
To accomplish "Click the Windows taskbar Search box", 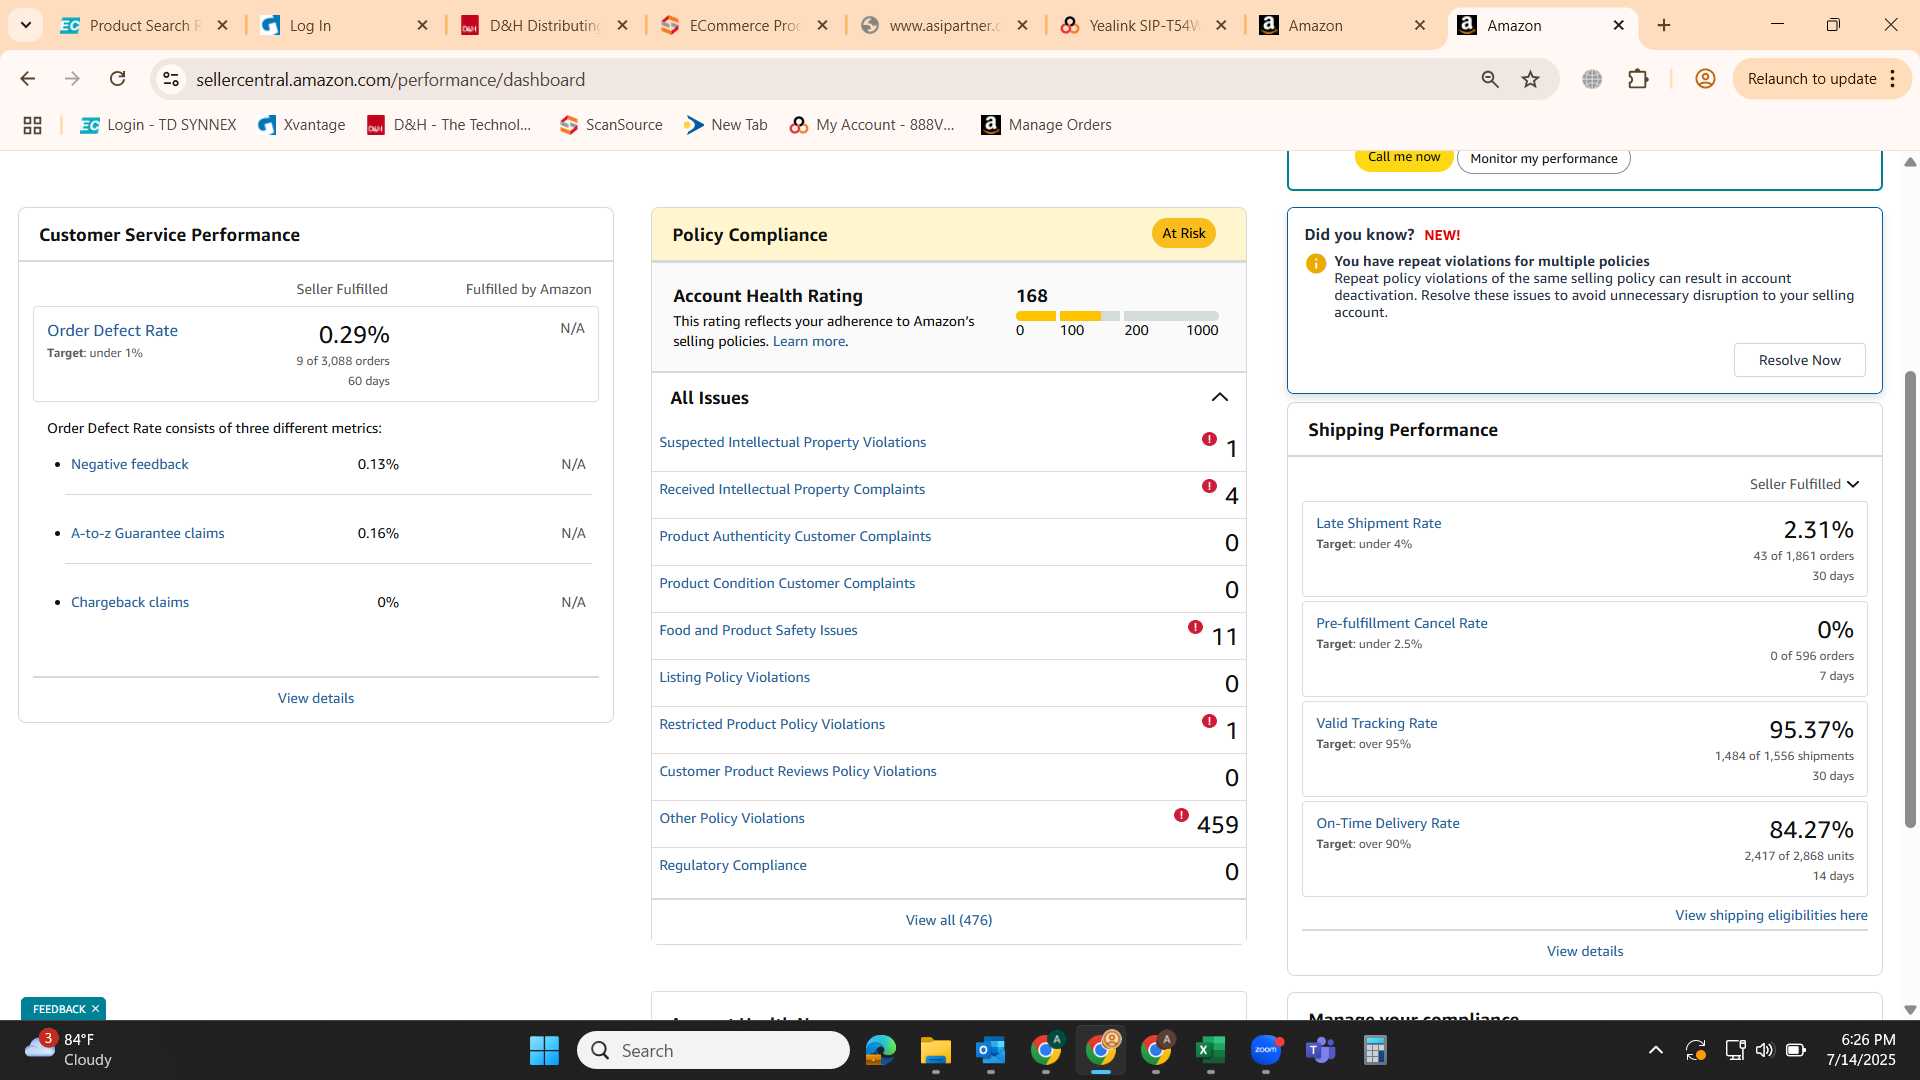I will pos(714,1050).
